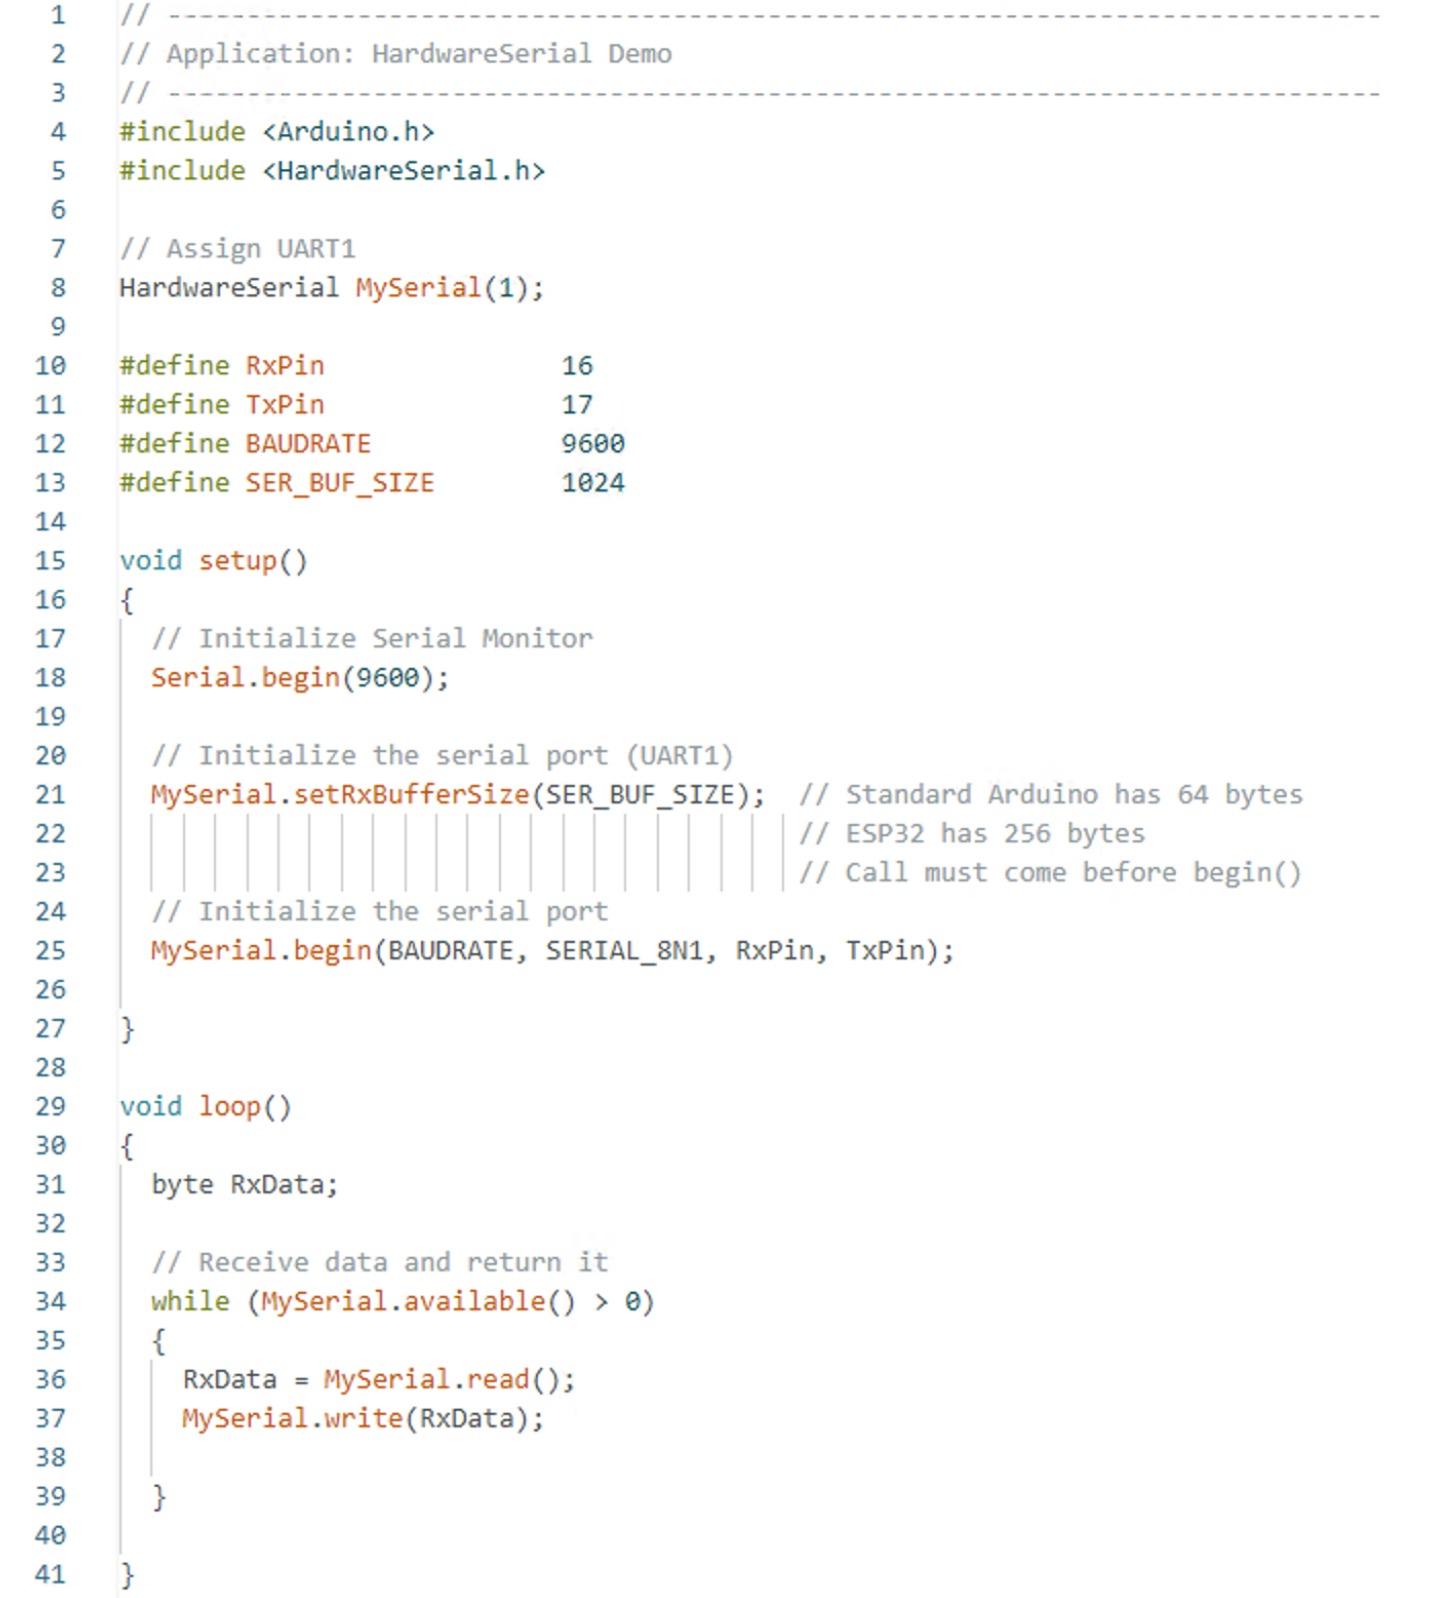The image size is (1430, 1598).
Task: Click the #include <Arduino.h> directive
Action: [x=276, y=132]
